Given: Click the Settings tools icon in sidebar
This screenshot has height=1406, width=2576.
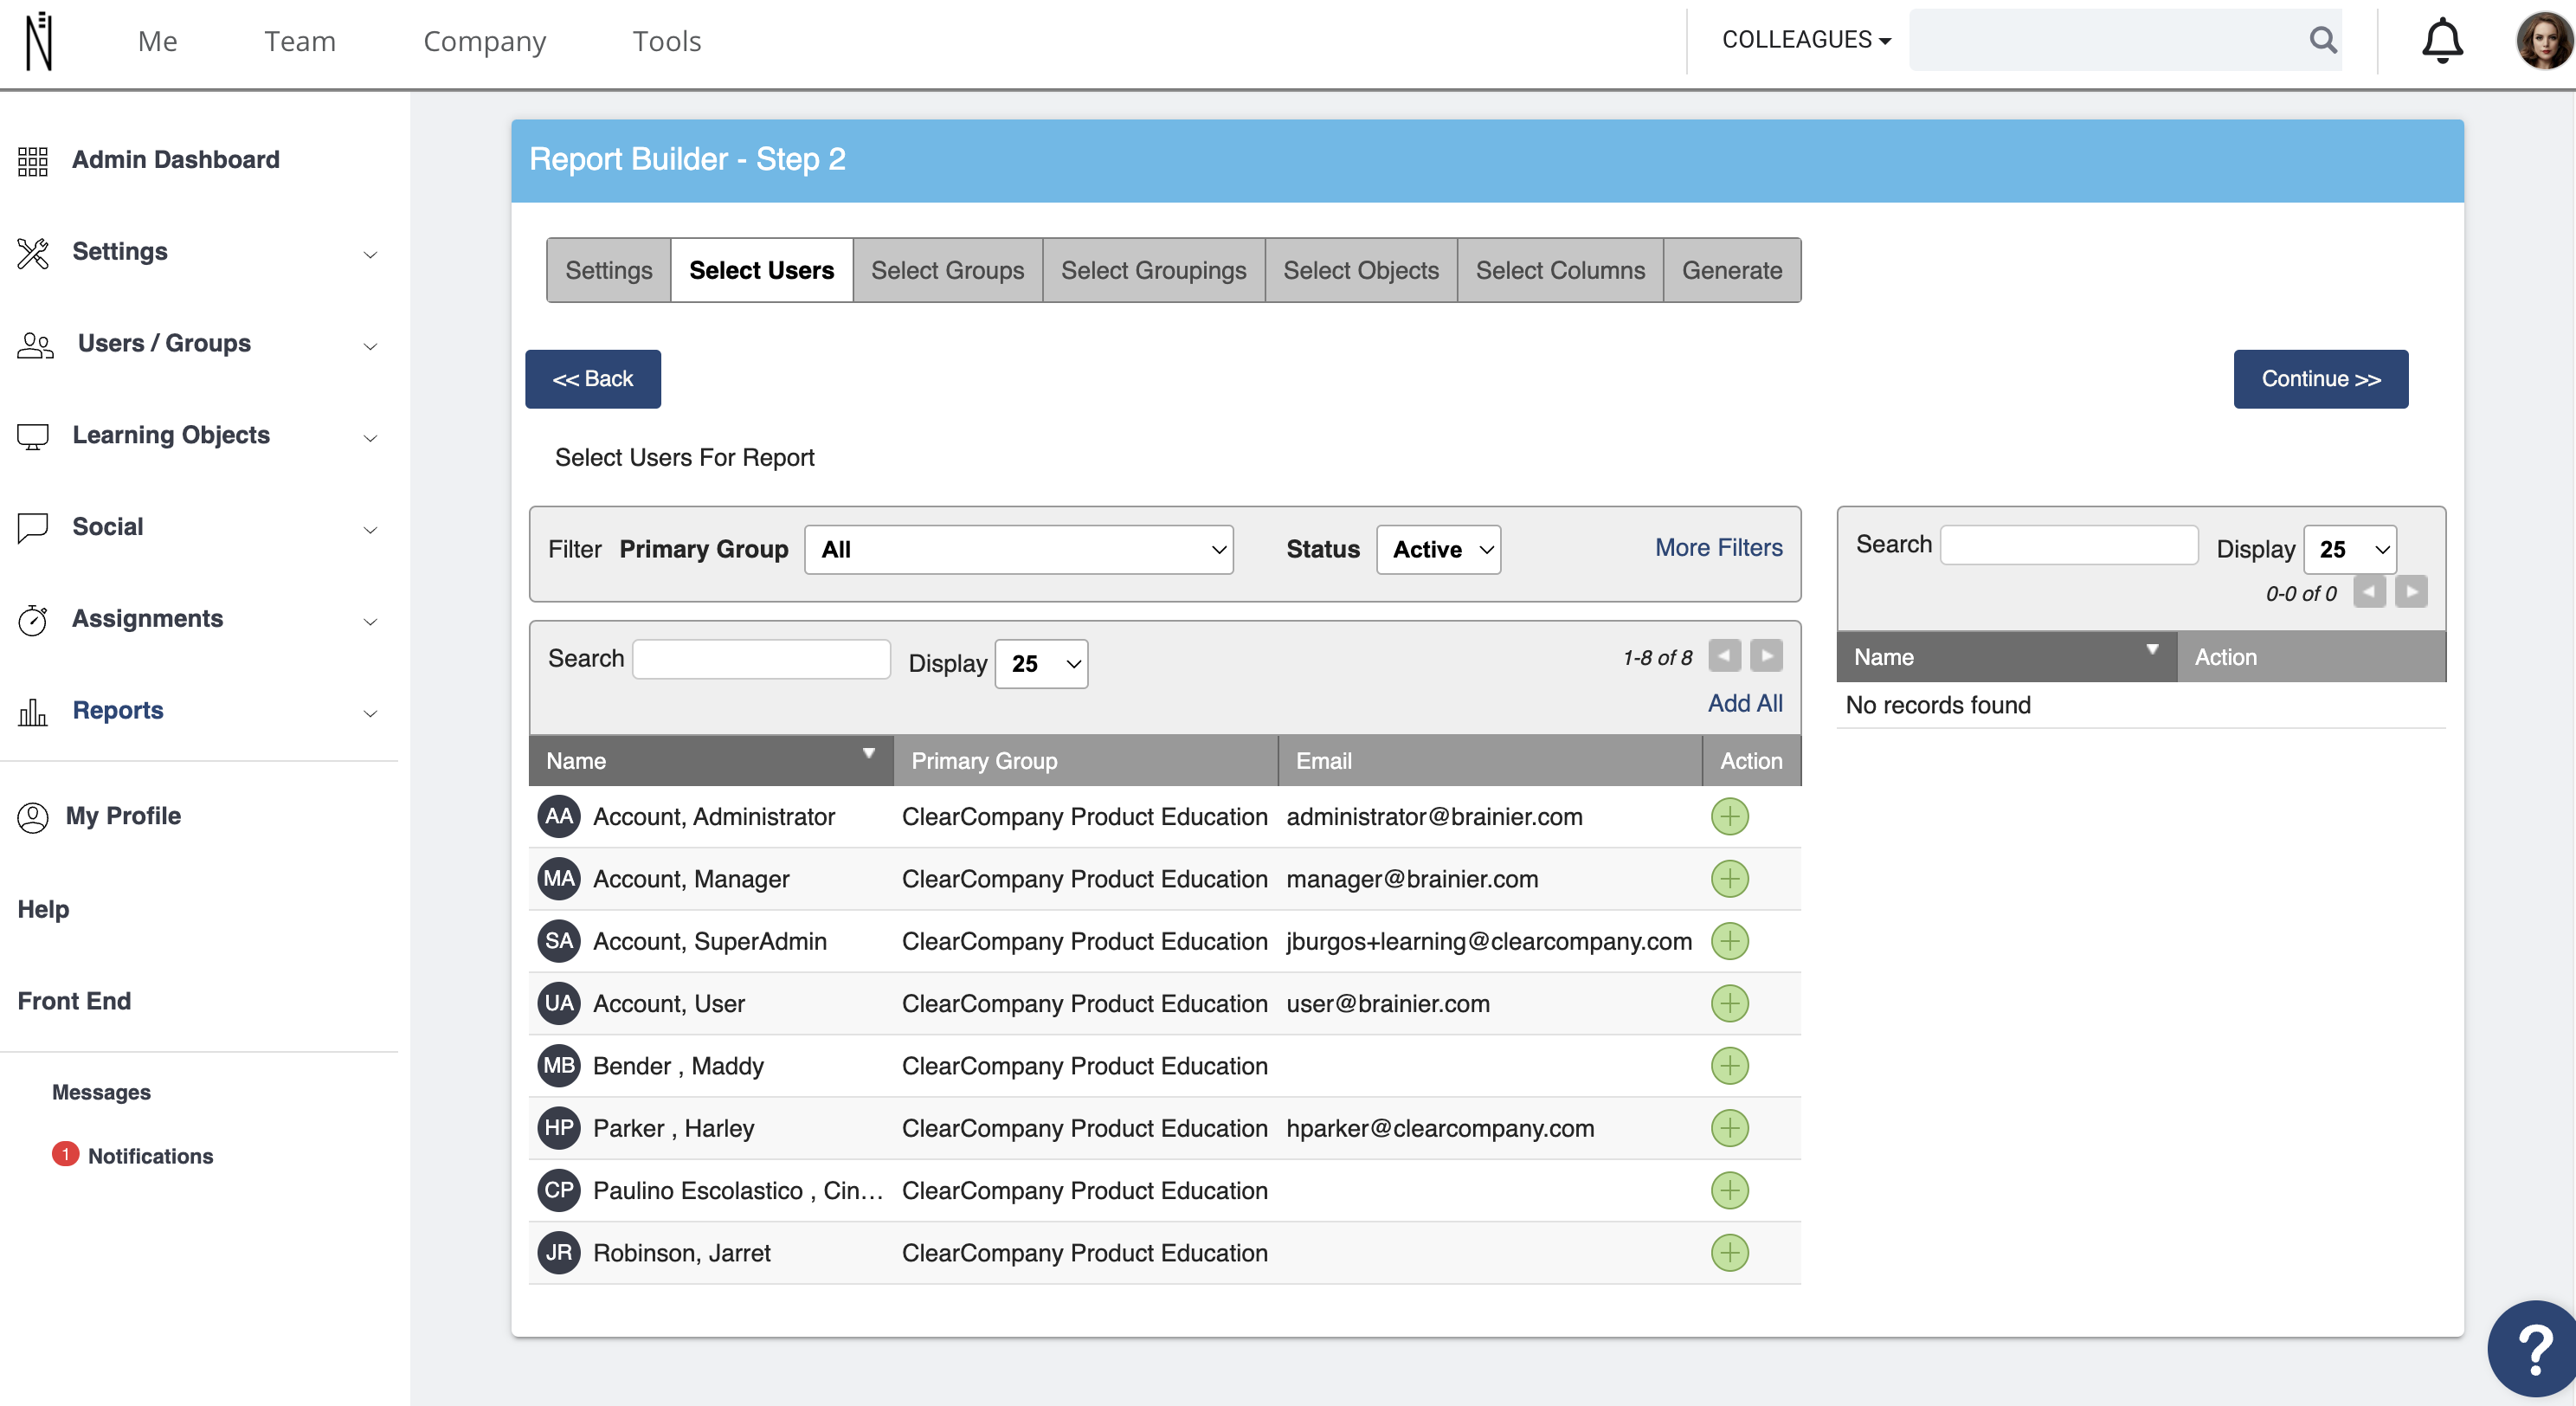Looking at the screenshot, I should 33,252.
